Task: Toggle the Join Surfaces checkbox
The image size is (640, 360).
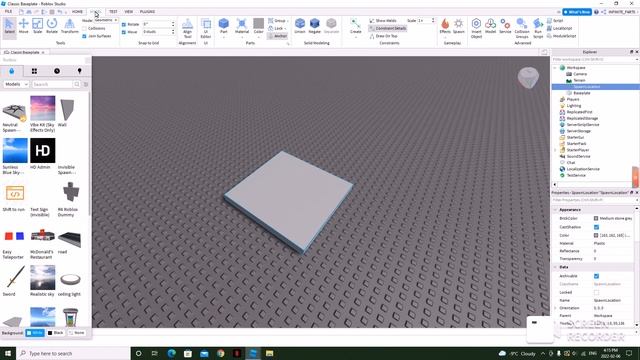Action: click(x=84, y=36)
